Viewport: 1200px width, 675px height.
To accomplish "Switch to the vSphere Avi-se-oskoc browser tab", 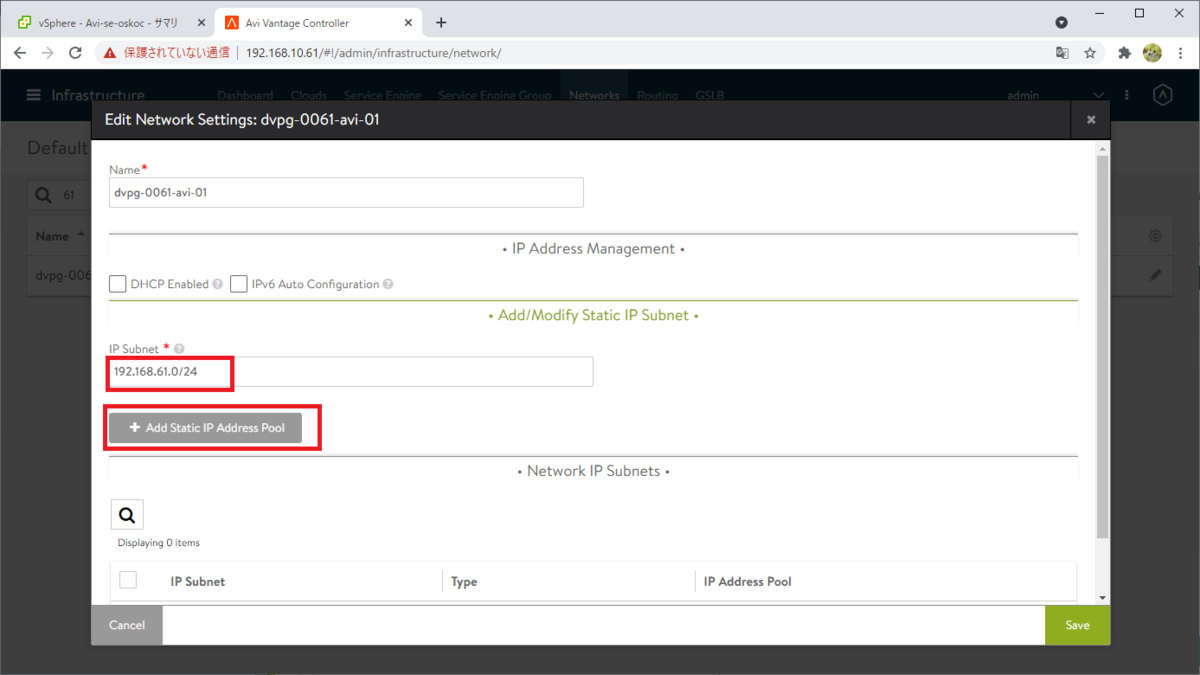I will pos(108,22).
